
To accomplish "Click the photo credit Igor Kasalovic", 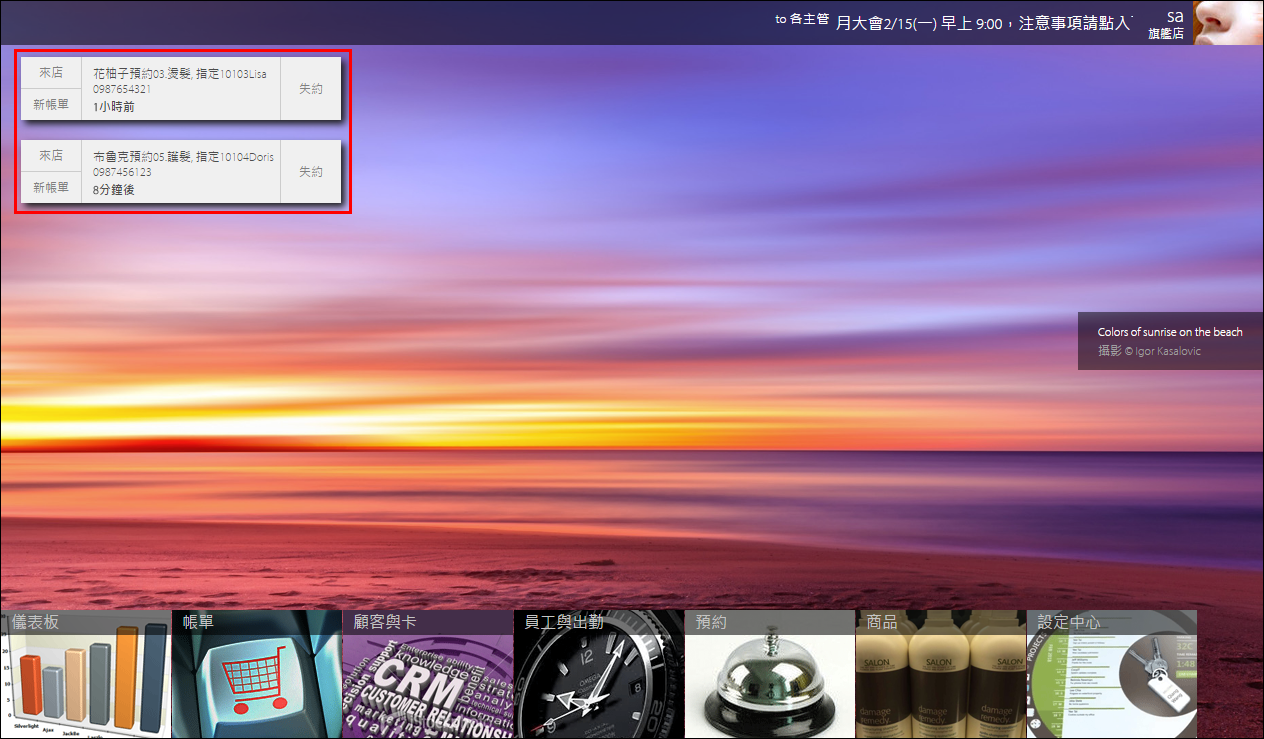I will click(1149, 351).
